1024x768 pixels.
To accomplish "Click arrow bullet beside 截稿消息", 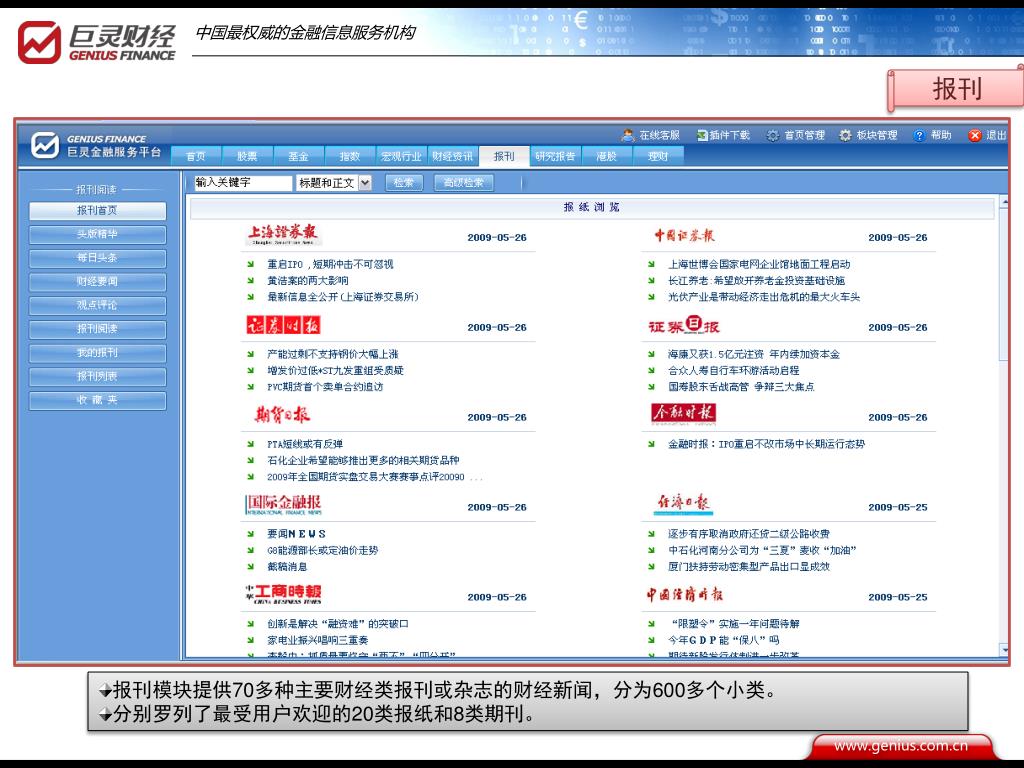I will tap(250, 567).
